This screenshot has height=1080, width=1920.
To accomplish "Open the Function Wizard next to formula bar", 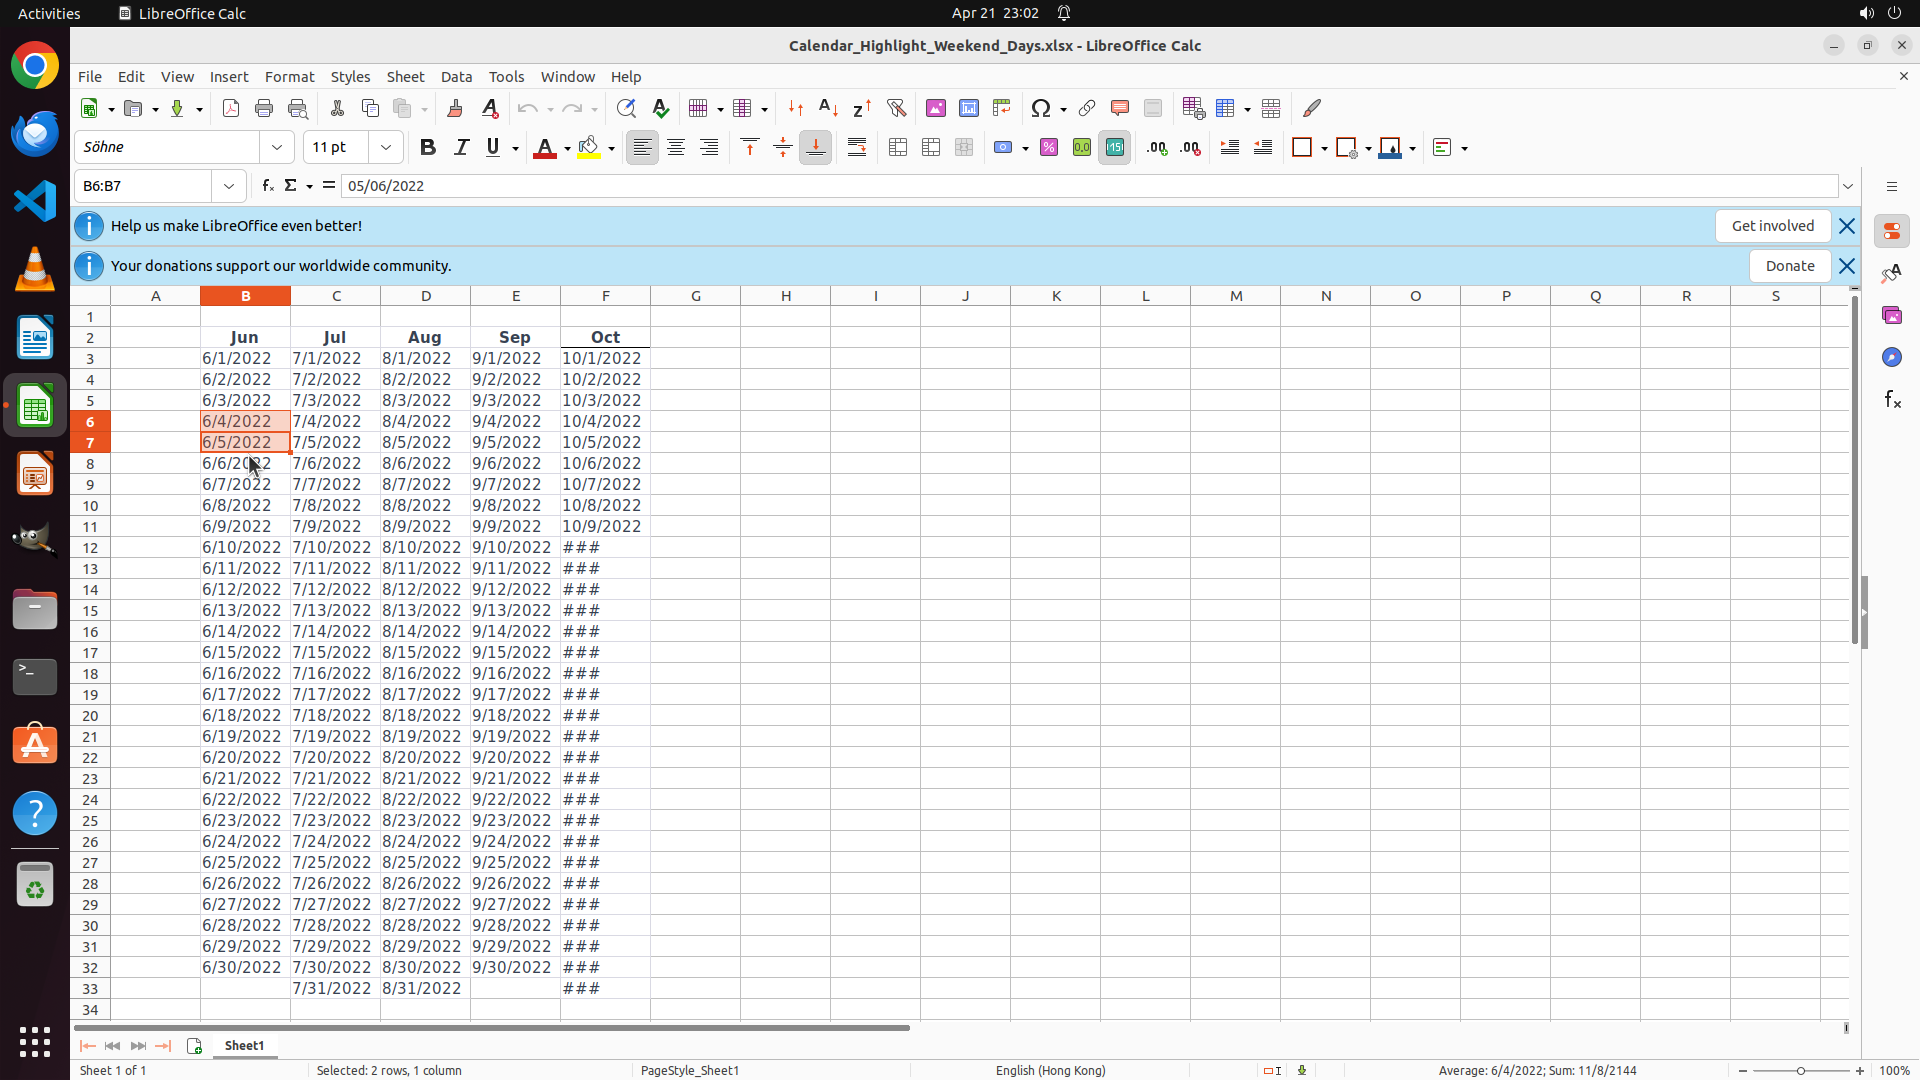I will (268, 186).
